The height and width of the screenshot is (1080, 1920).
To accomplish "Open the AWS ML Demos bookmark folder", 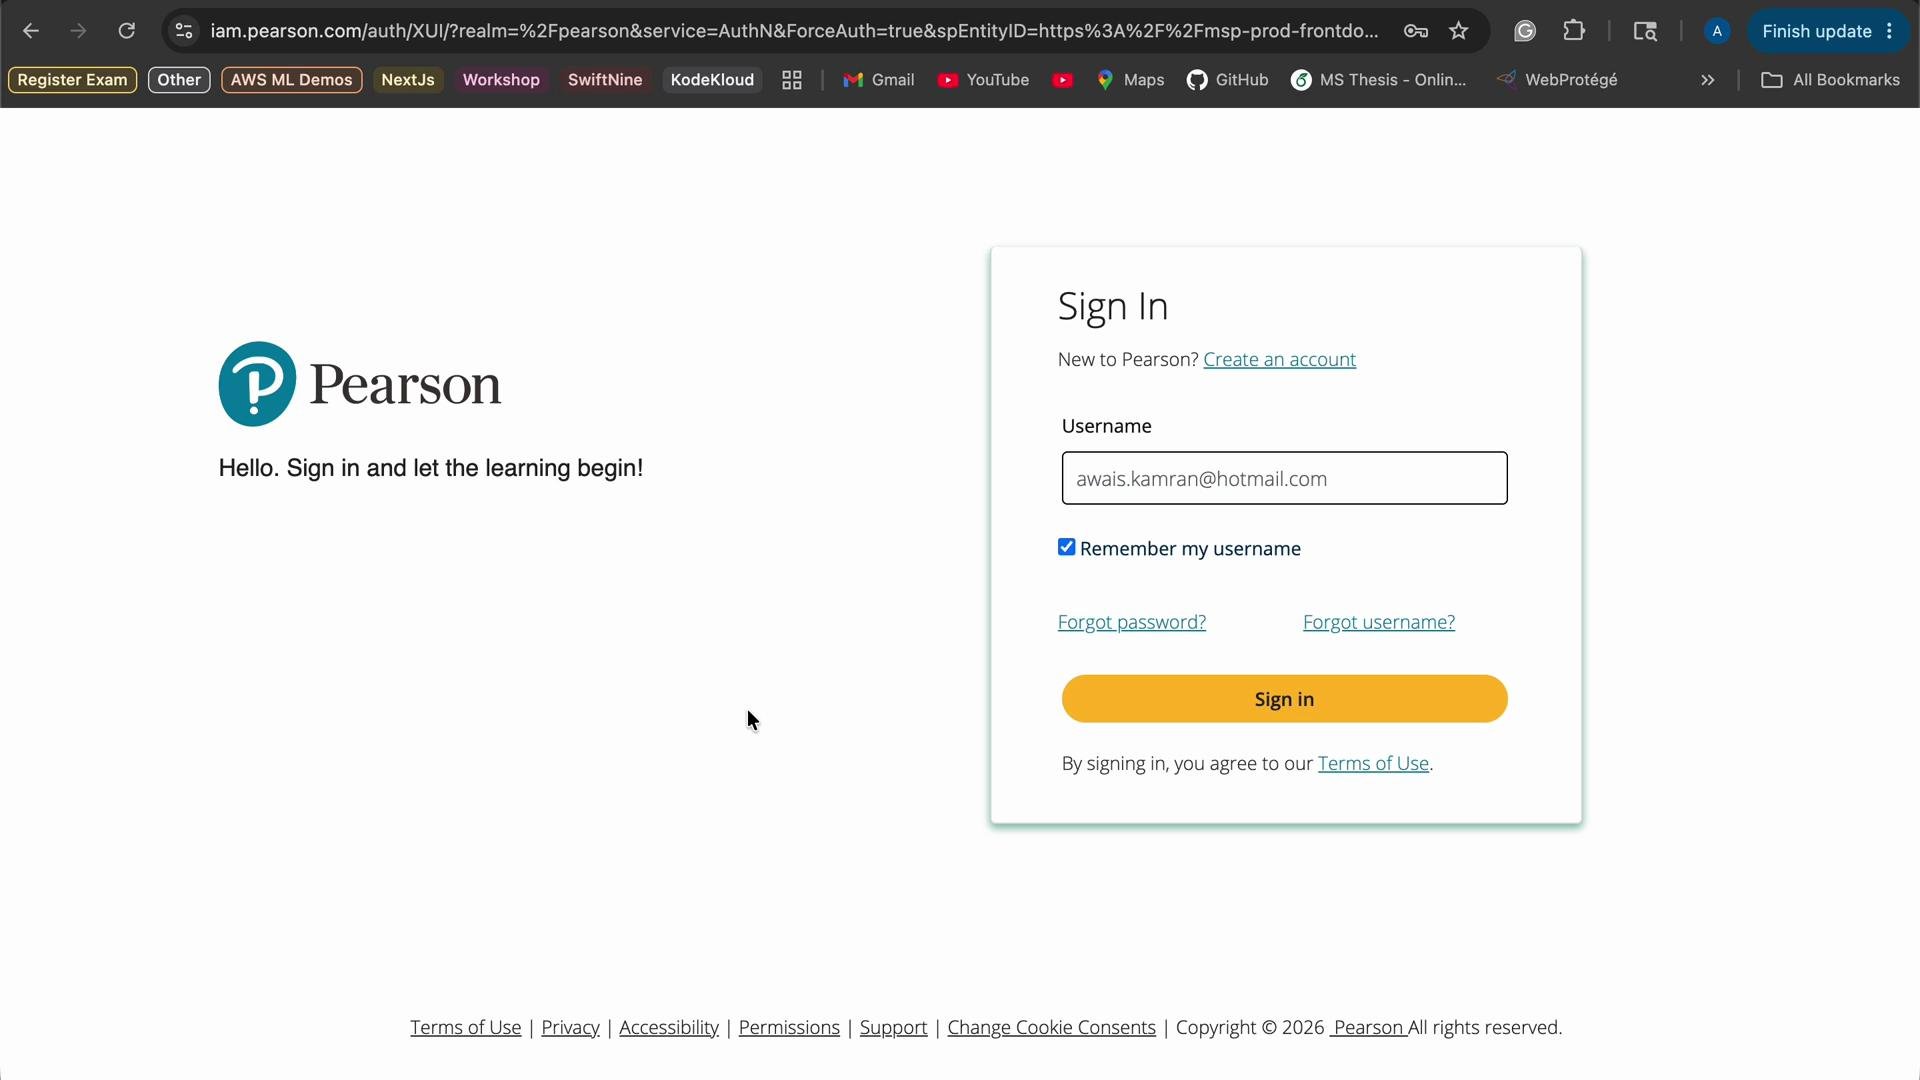I will coord(291,80).
